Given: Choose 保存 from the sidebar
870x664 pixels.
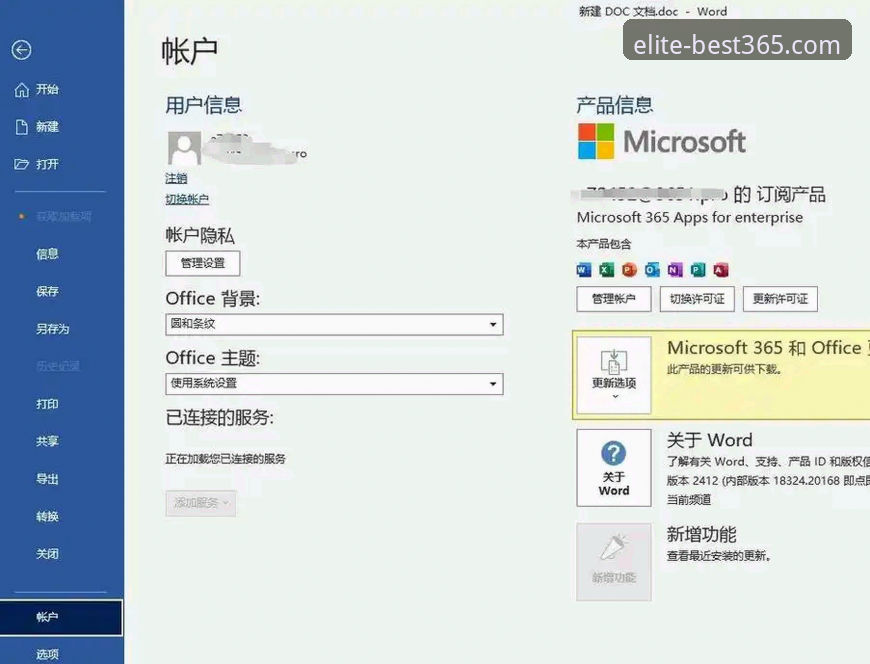Looking at the screenshot, I should pyautogui.click(x=47, y=291).
